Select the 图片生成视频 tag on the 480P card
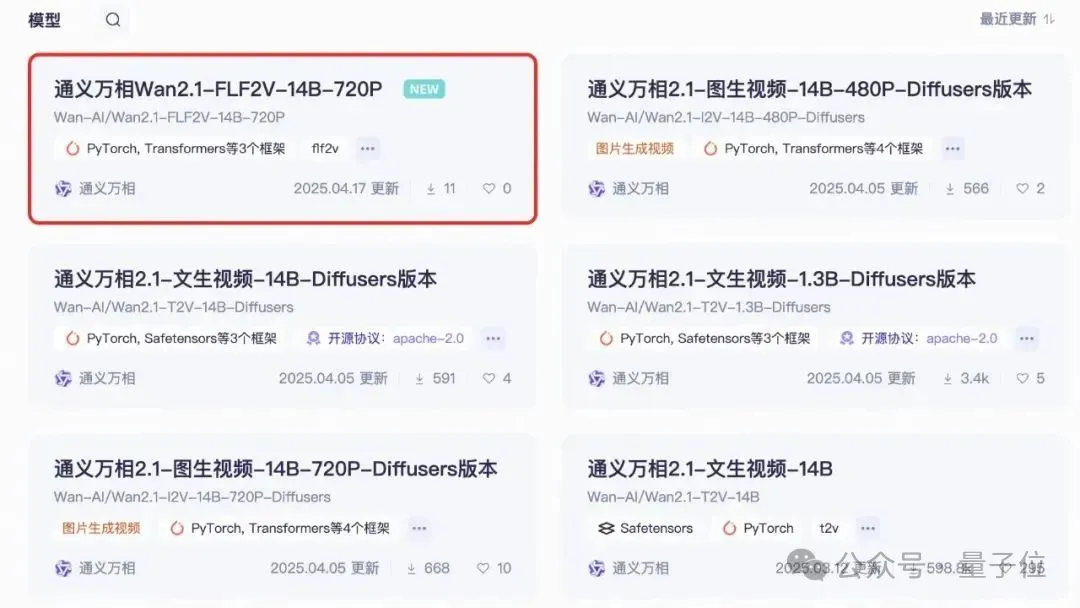 click(634, 149)
